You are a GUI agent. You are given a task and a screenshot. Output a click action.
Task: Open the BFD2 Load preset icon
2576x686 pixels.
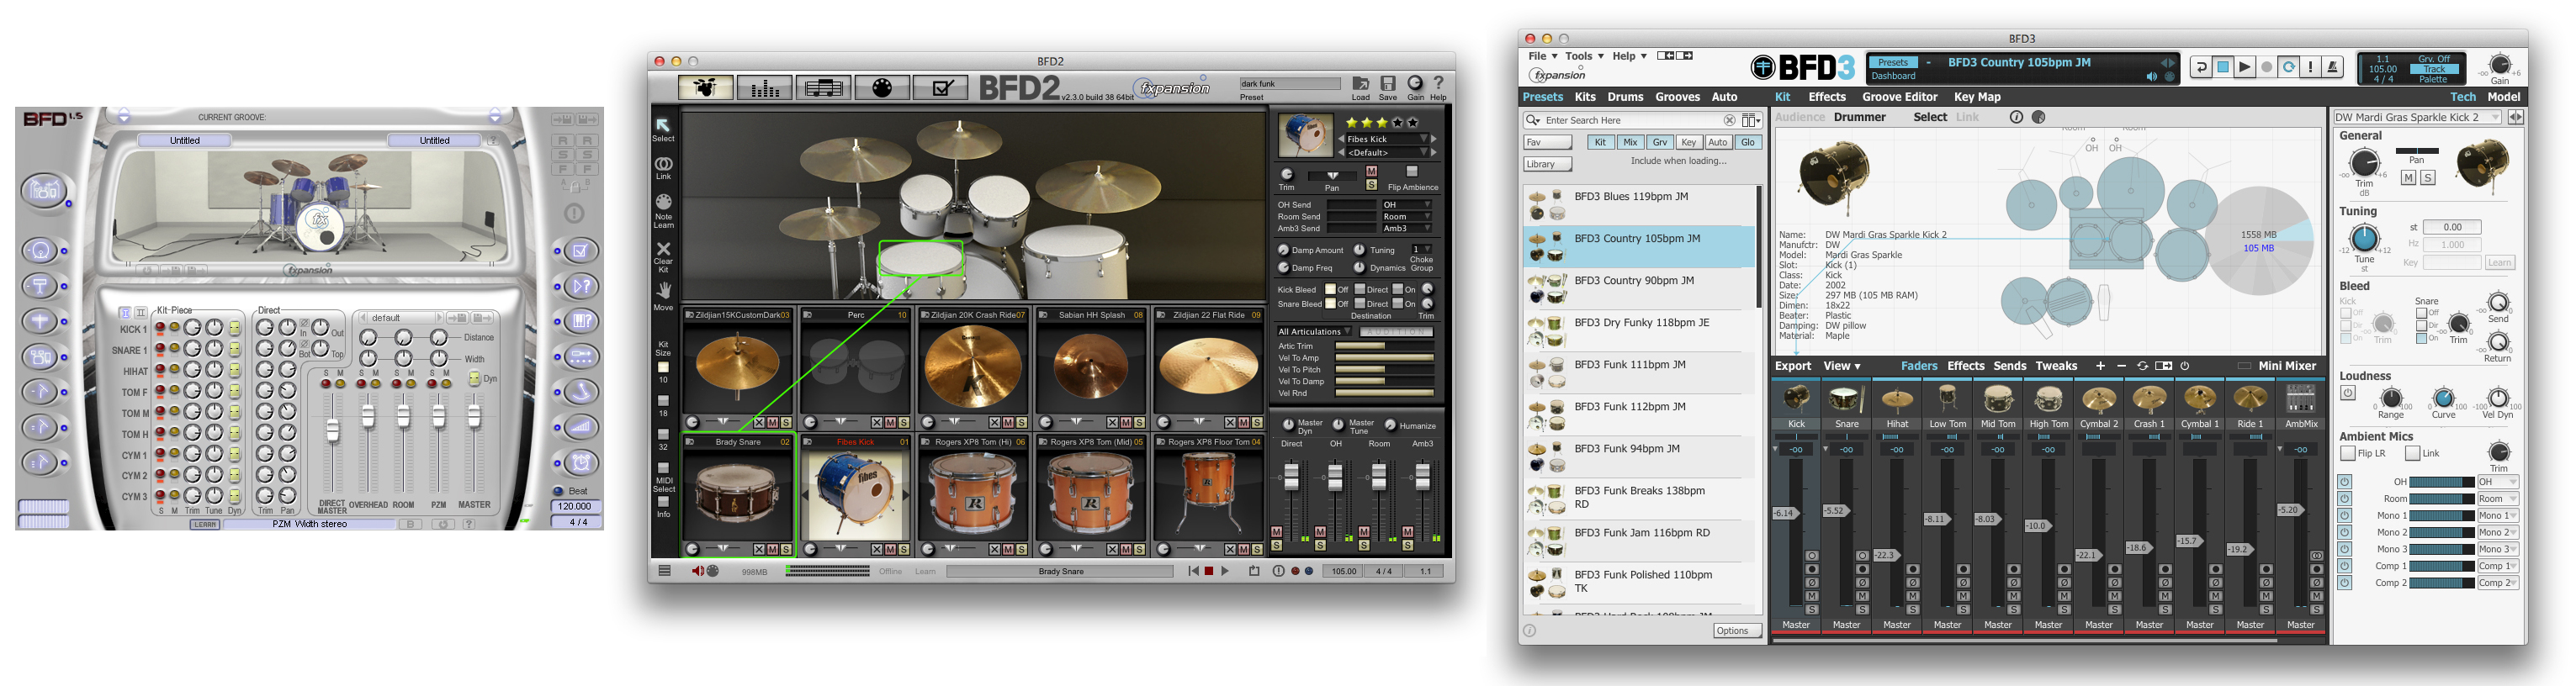1360,84
